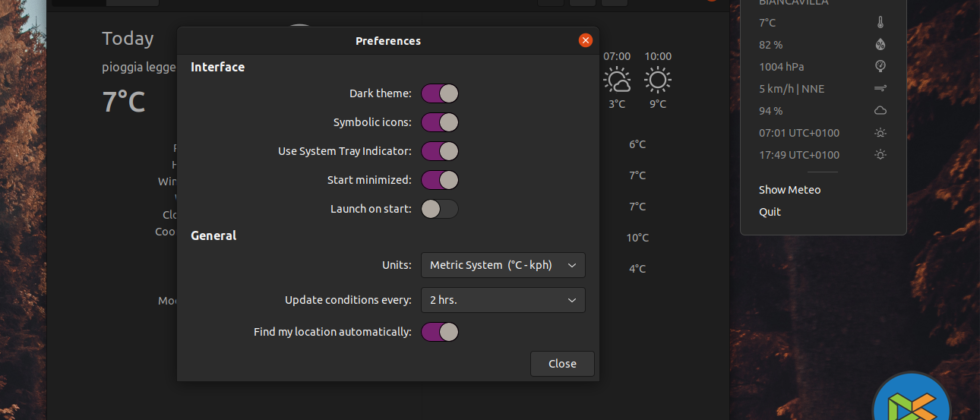The width and height of the screenshot is (980, 420).
Task: Toggle Use System Tray Indicator off
Action: click(440, 151)
